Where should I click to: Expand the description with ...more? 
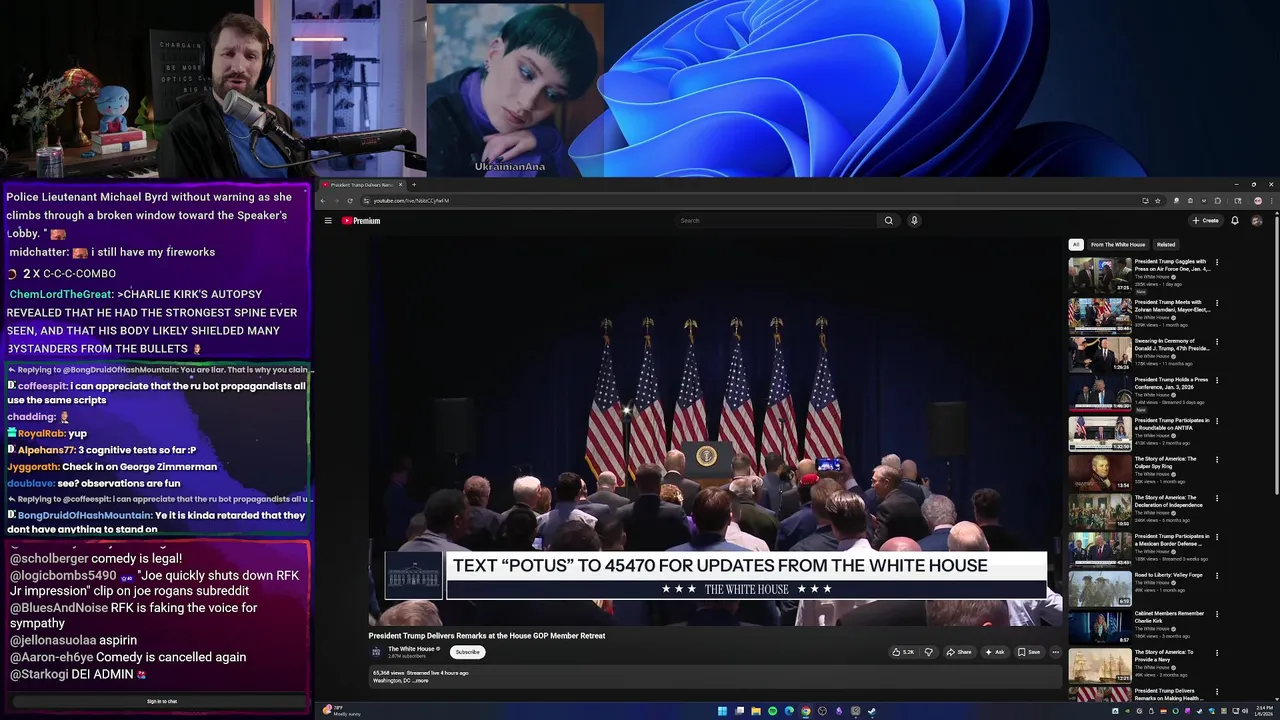tap(421, 681)
